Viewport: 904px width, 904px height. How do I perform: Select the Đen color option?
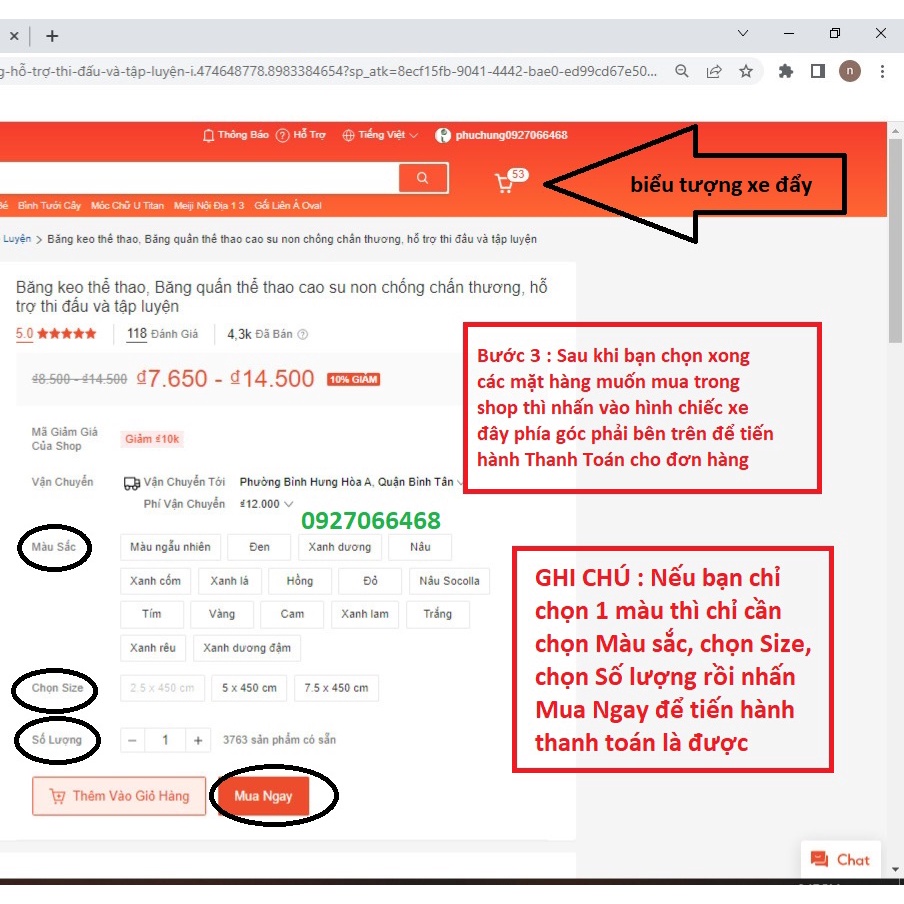[x=260, y=547]
